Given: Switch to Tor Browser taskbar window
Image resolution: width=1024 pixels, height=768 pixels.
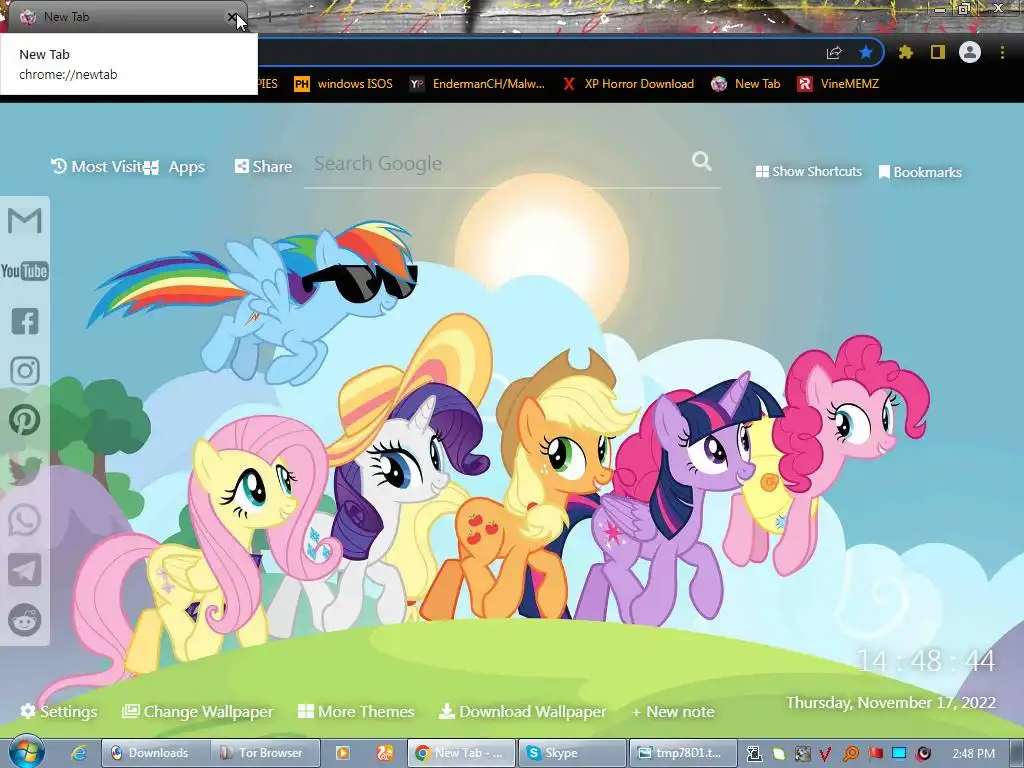Looking at the screenshot, I should [266, 753].
